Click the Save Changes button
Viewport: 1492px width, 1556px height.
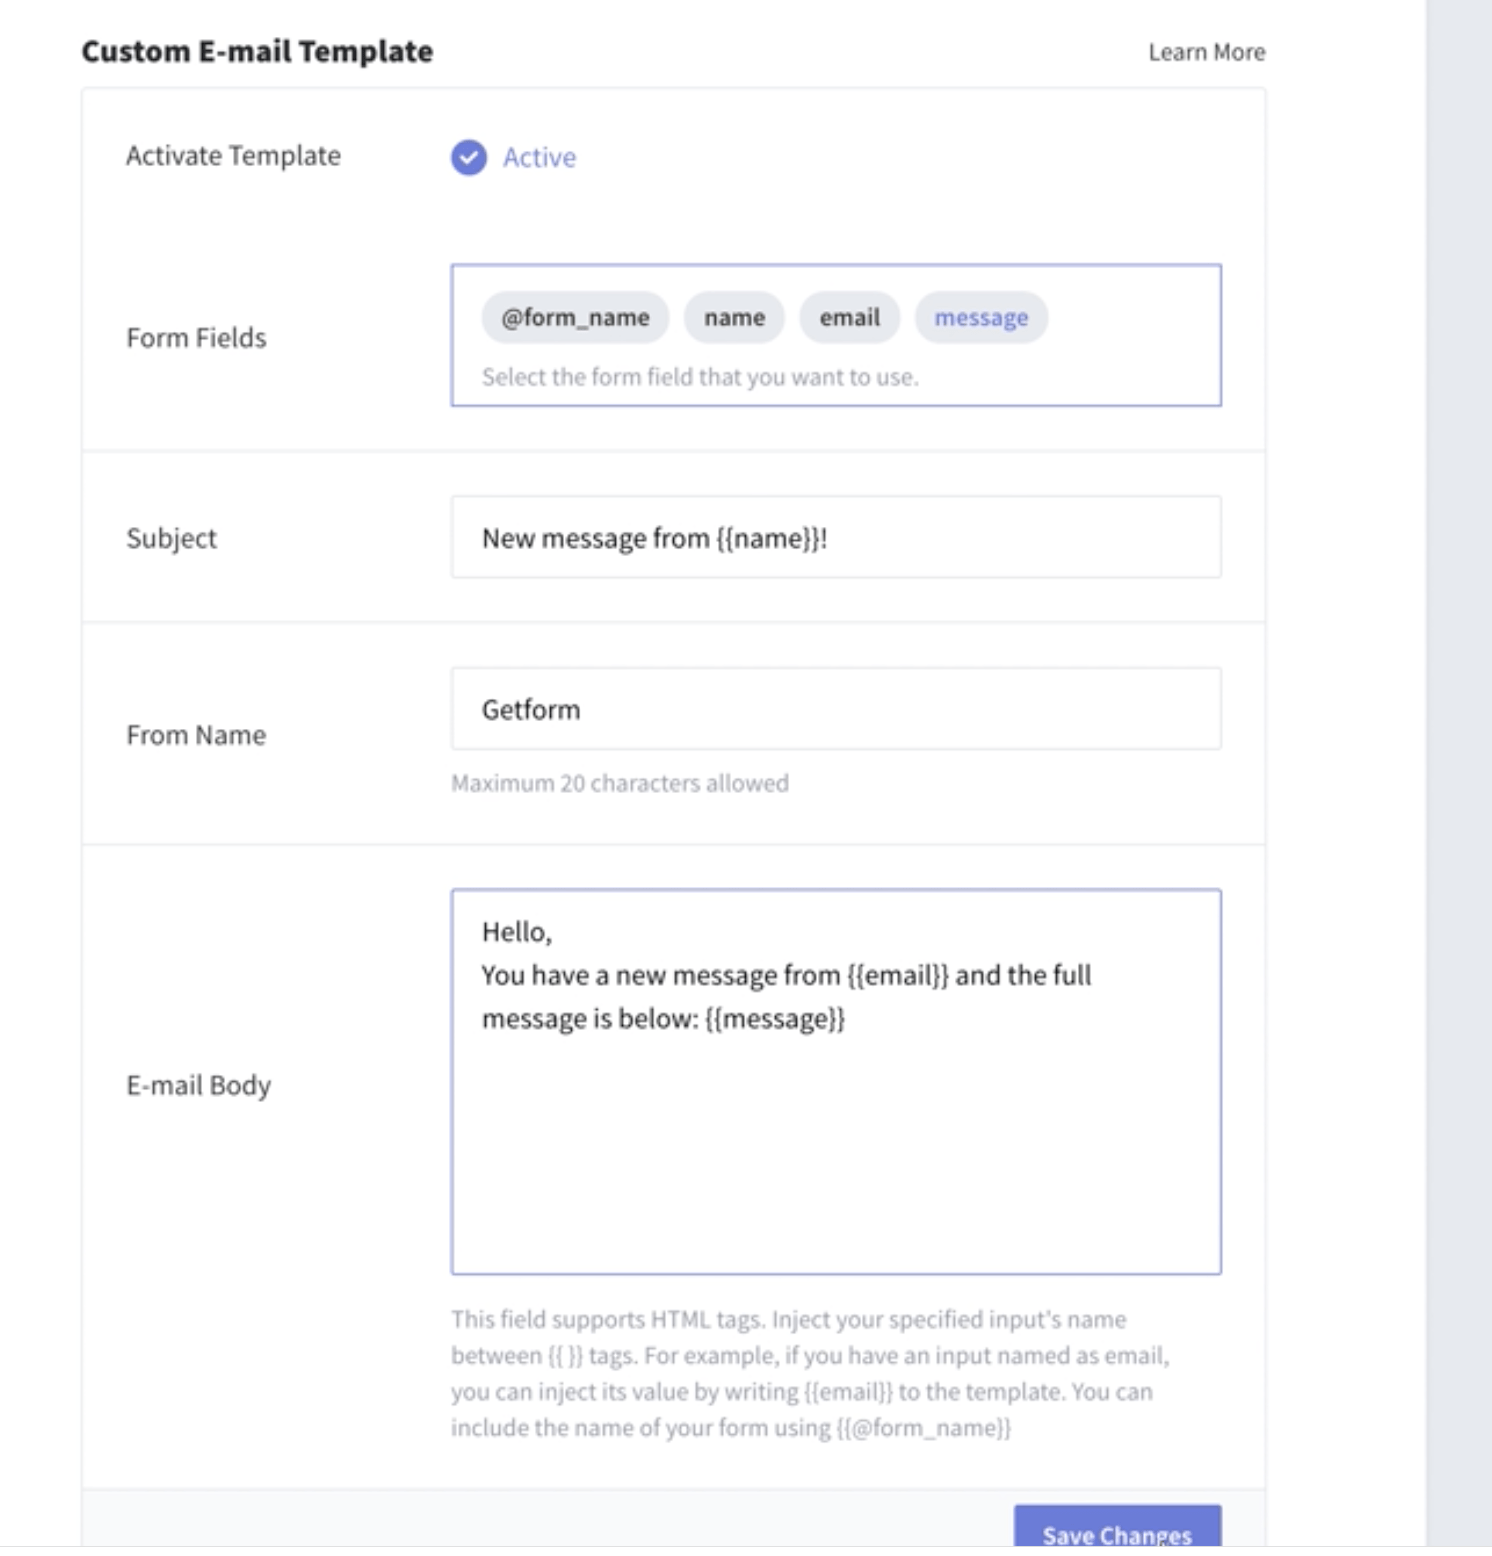pos(1117,1529)
